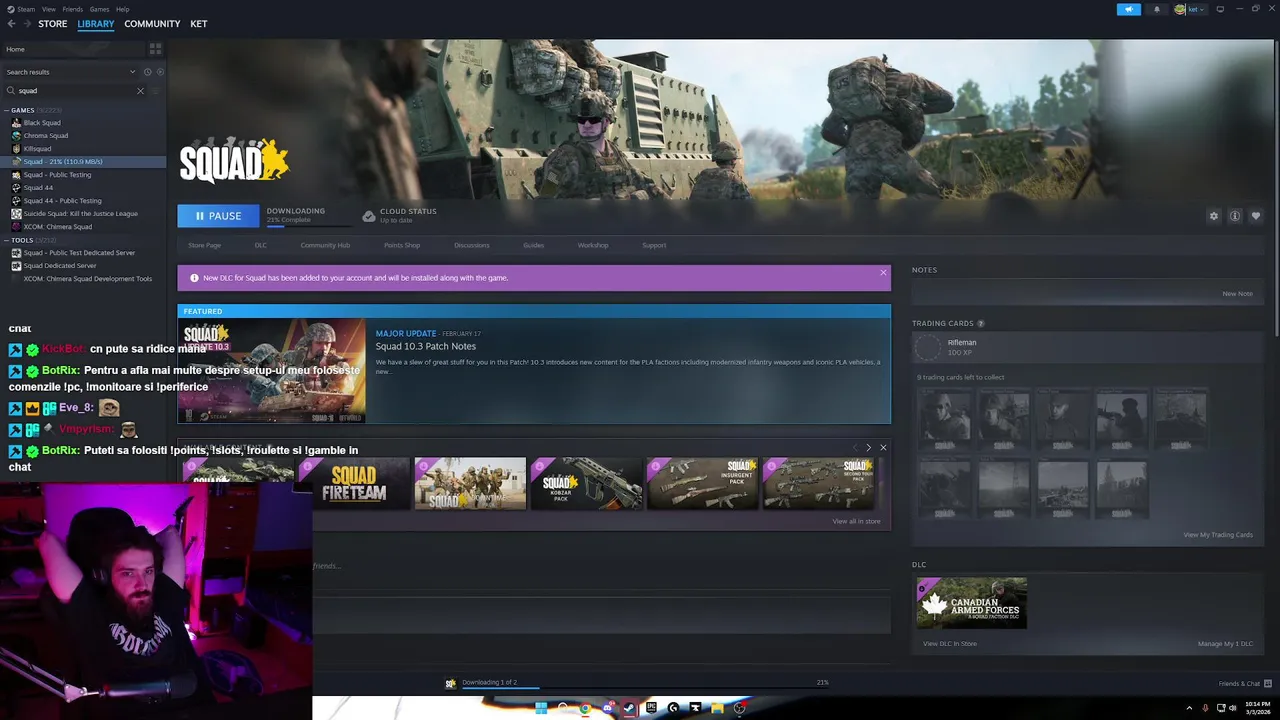Open game settings gear for Squad
The width and height of the screenshot is (1280, 720).
click(1214, 216)
